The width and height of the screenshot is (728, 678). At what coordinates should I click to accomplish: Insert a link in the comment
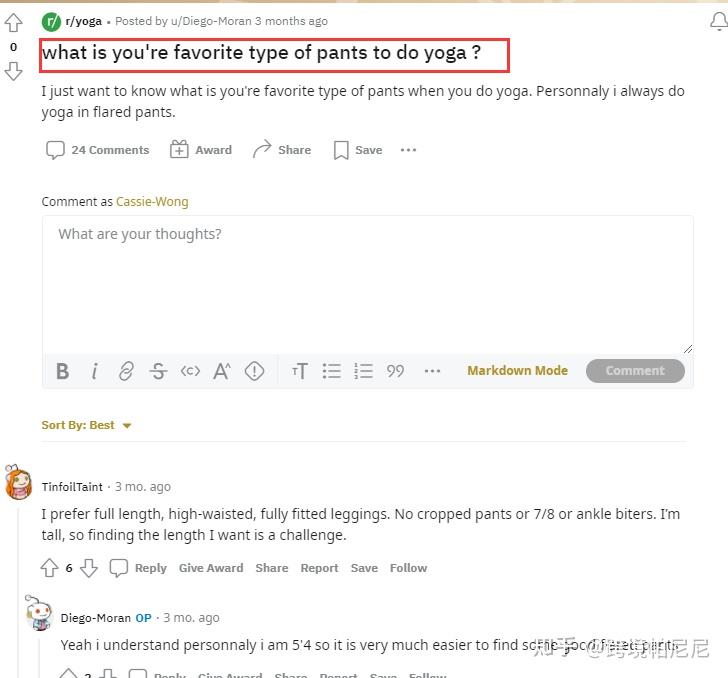point(126,371)
